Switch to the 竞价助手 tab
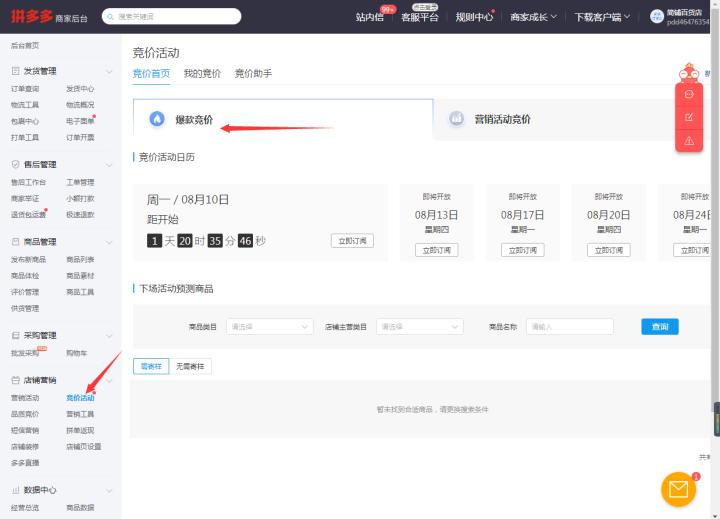This screenshot has height=519, width=720. click(253, 73)
